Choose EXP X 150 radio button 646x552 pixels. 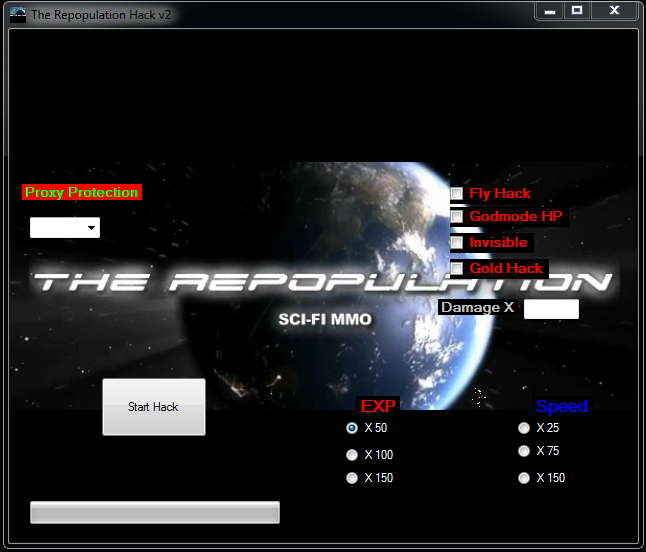tap(352, 478)
